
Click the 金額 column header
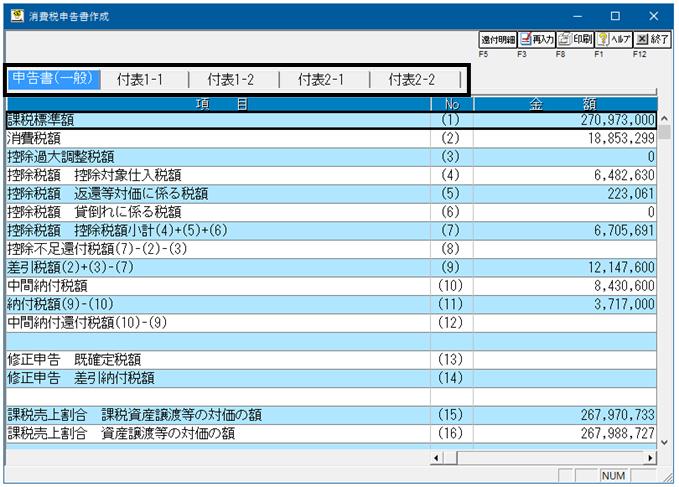565,104
